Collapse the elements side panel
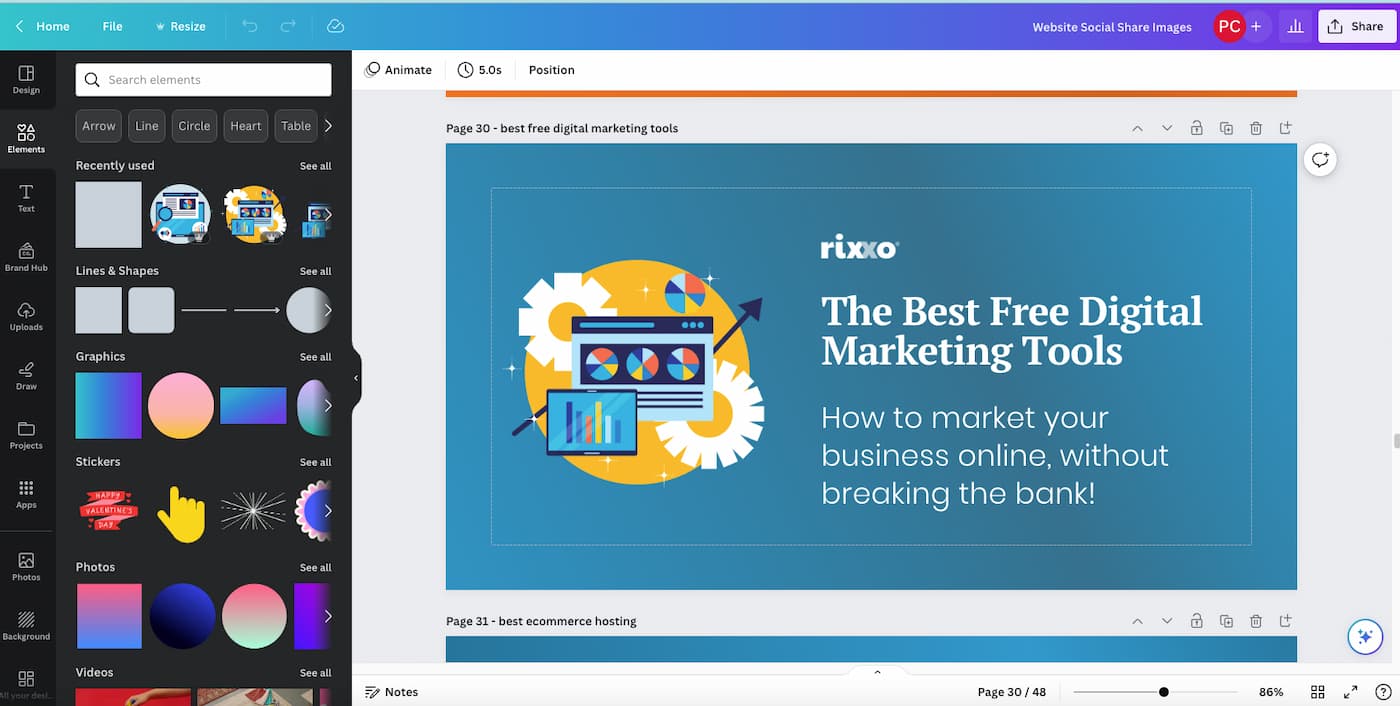The height and width of the screenshot is (706, 1400). point(355,377)
